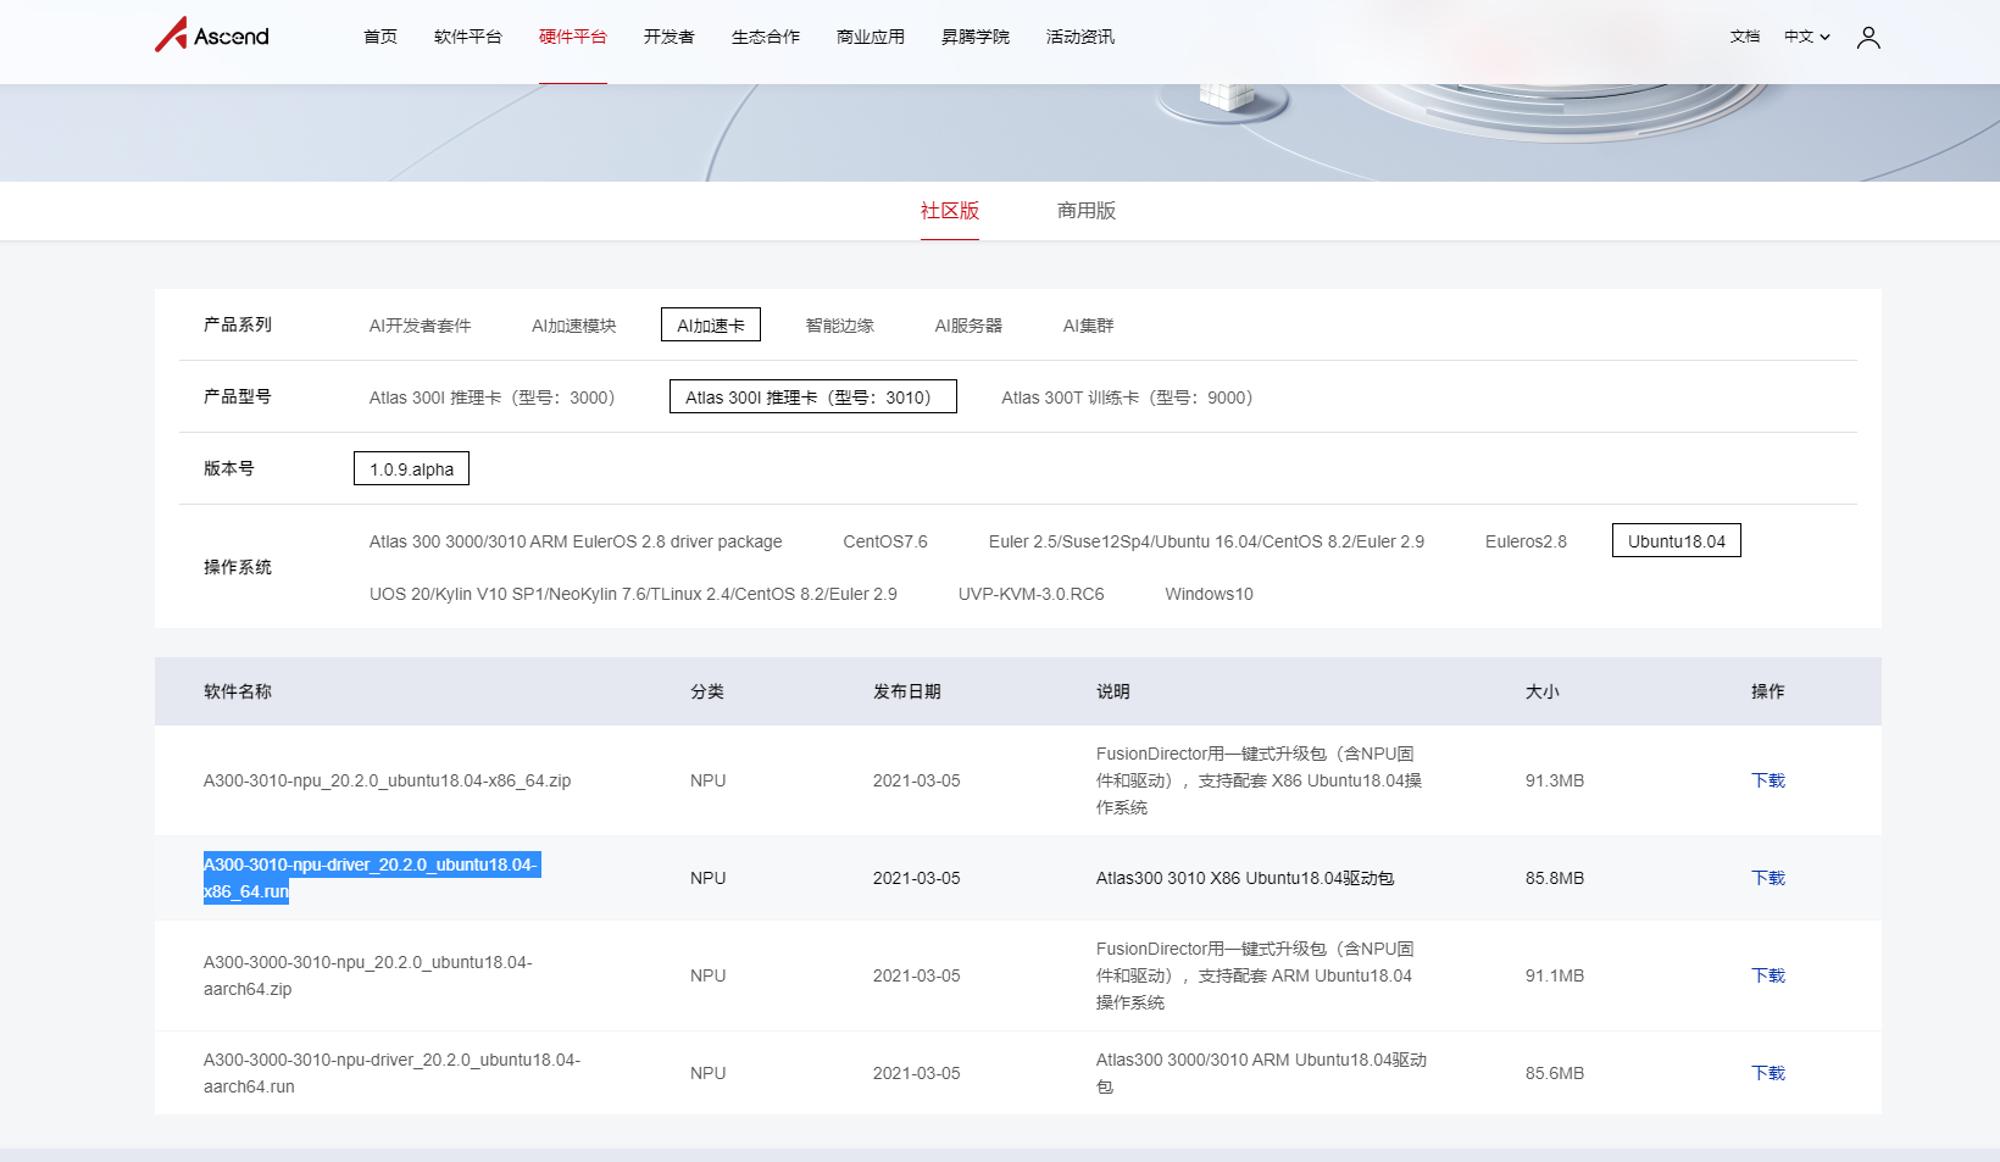Go to 首页 in navigation
The image size is (2000, 1162).
[380, 37]
